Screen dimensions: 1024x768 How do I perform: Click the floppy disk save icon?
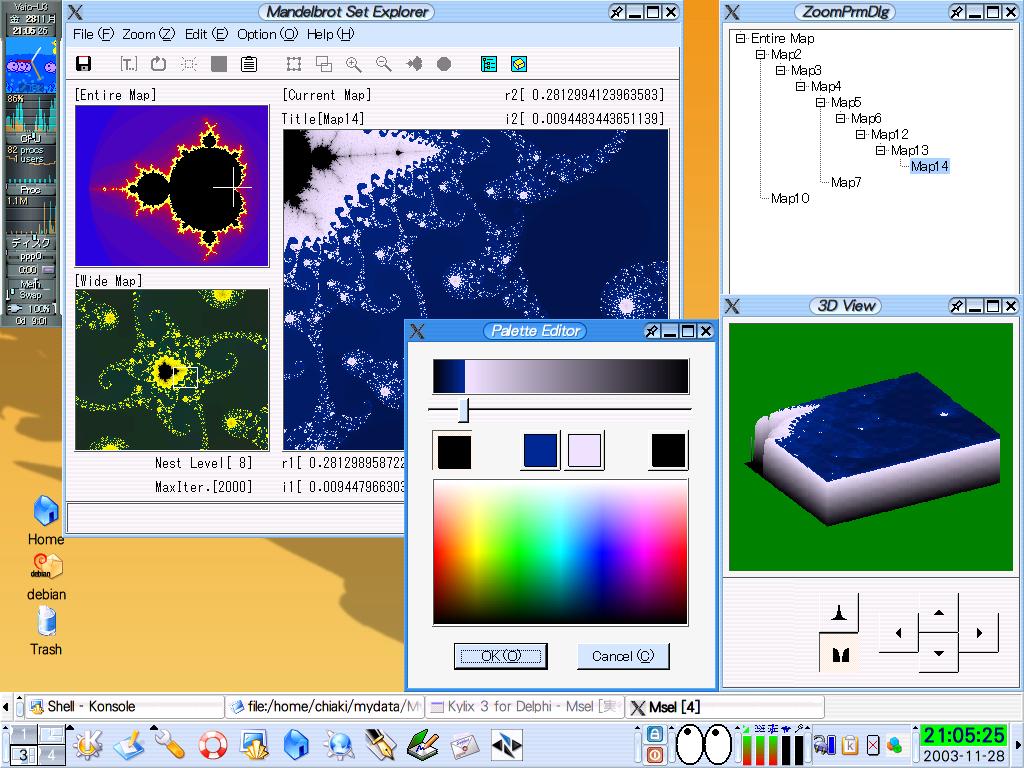tap(84, 64)
